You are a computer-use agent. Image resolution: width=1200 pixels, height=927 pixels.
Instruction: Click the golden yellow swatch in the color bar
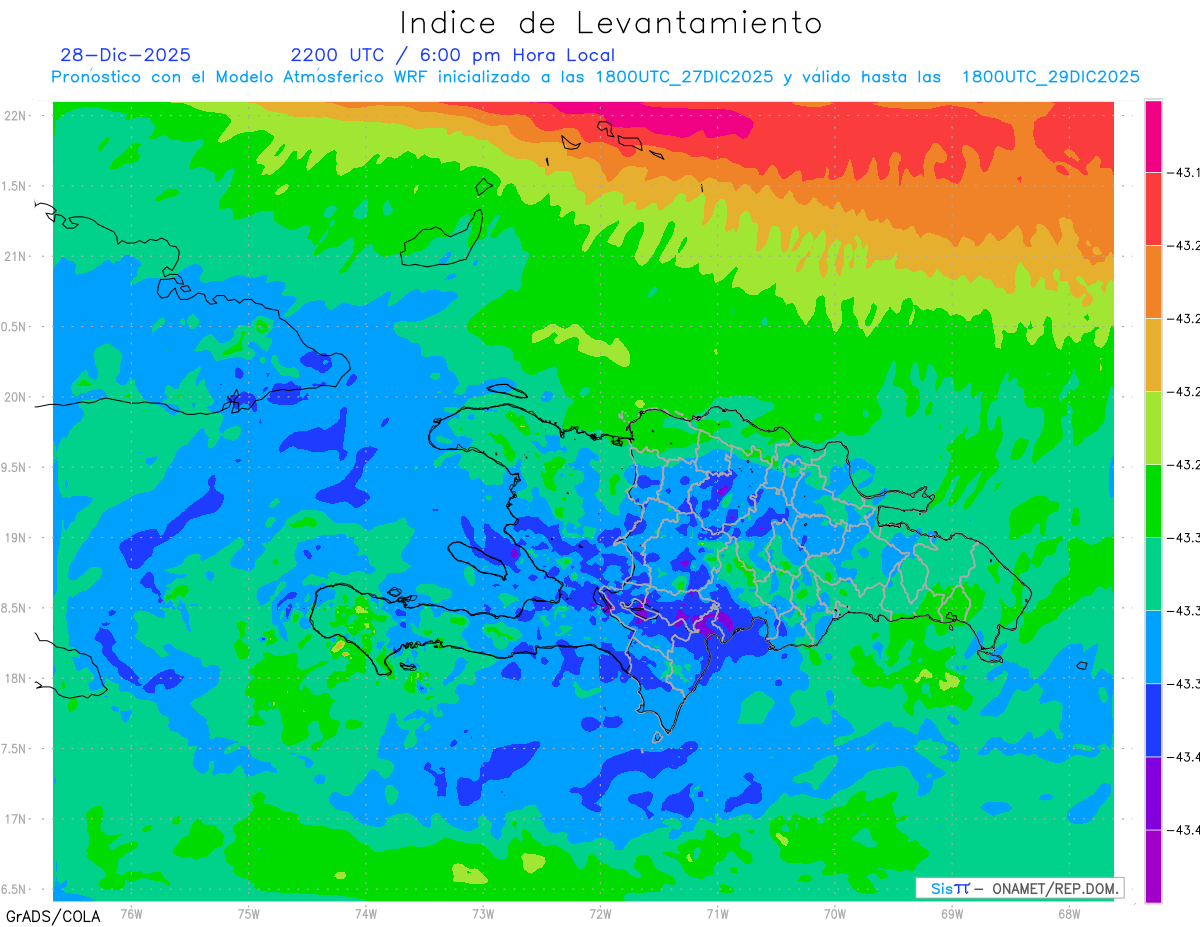pos(1153,354)
